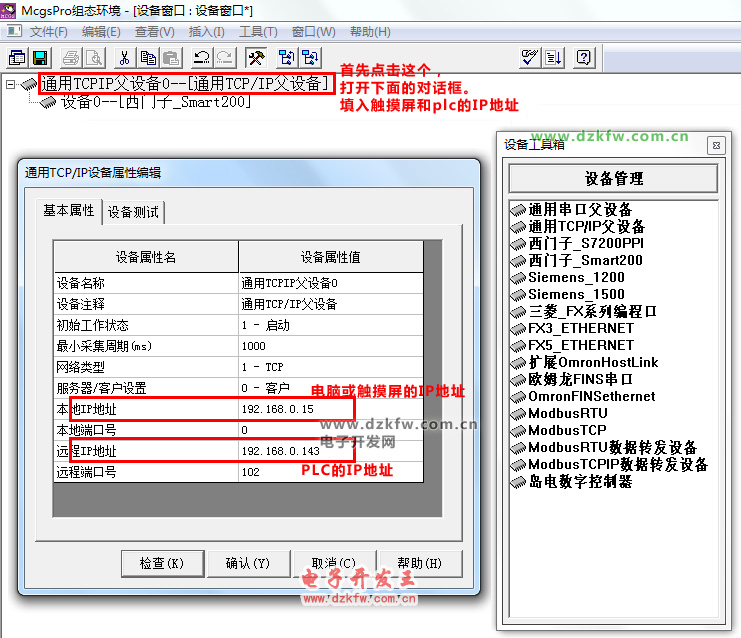Open the 文件(F) menu
The width and height of the screenshot is (741, 638).
click(49, 32)
